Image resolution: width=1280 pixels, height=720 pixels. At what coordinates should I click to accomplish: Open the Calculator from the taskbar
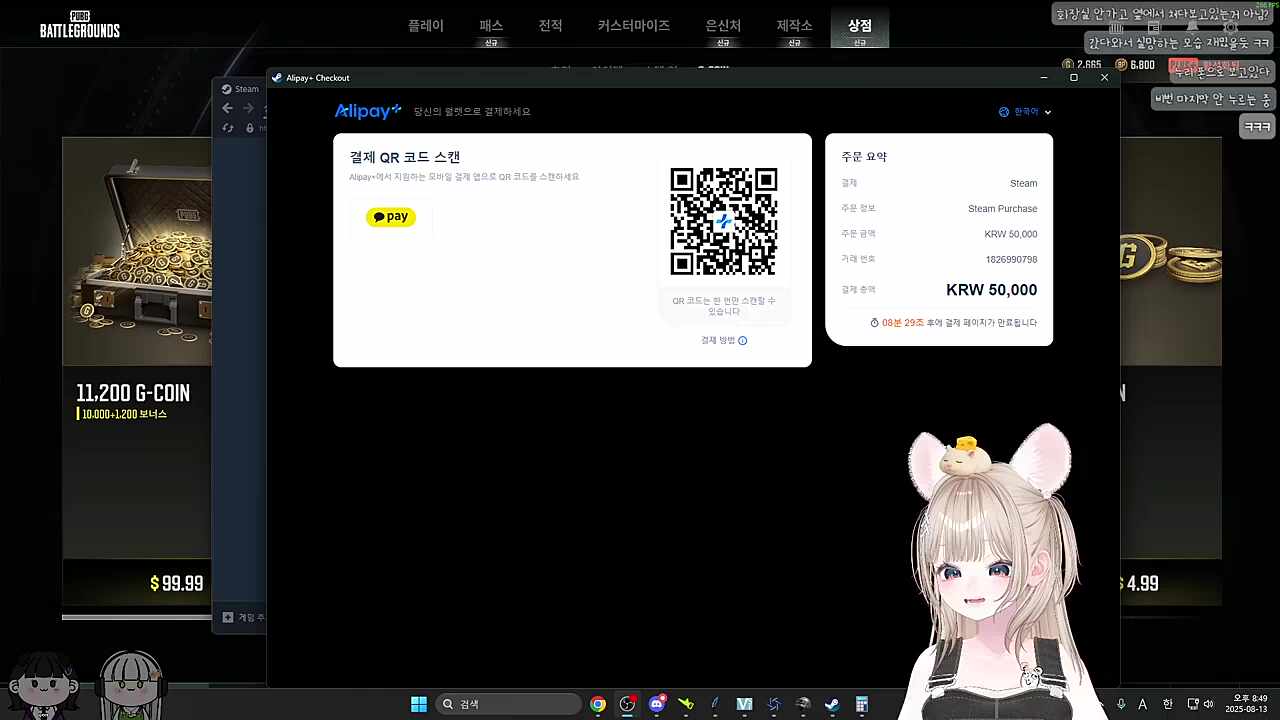tap(861, 704)
